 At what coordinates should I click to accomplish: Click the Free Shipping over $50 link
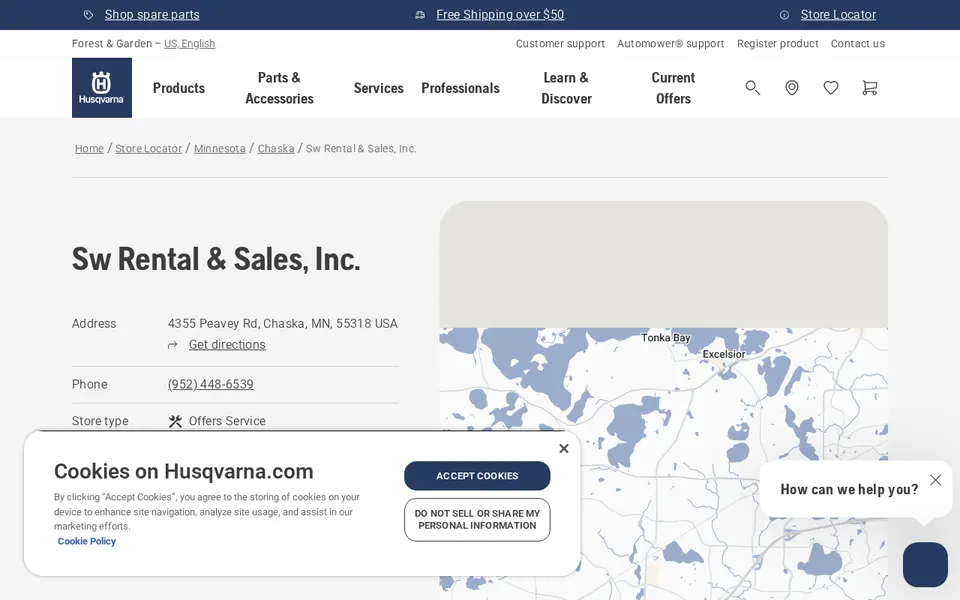pos(500,15)
